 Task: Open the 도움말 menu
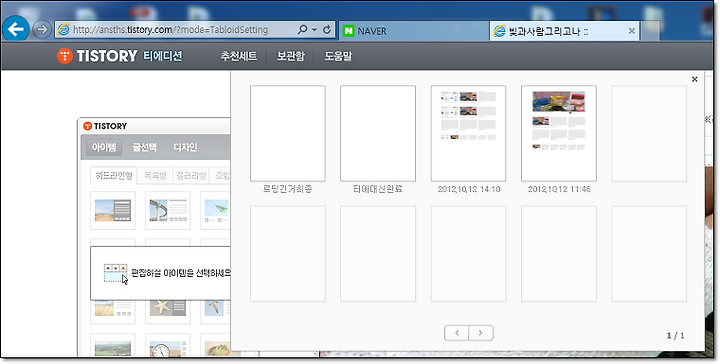click(338, 56)
